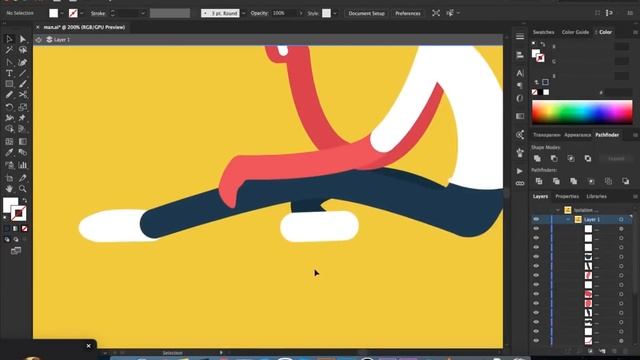Select the Direct Selection tool

pyautogui.click(x=23, y=39)
